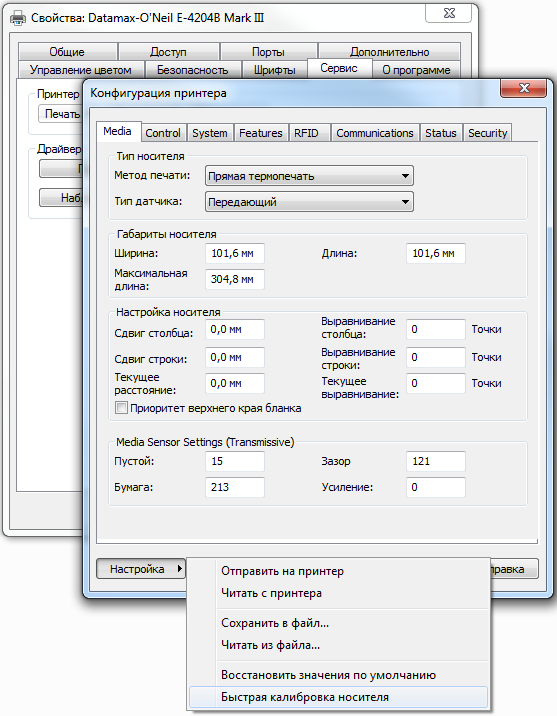Choose Восстановить значения по умолчанию
Screen dimensions: 557x716
coord(338,675)
